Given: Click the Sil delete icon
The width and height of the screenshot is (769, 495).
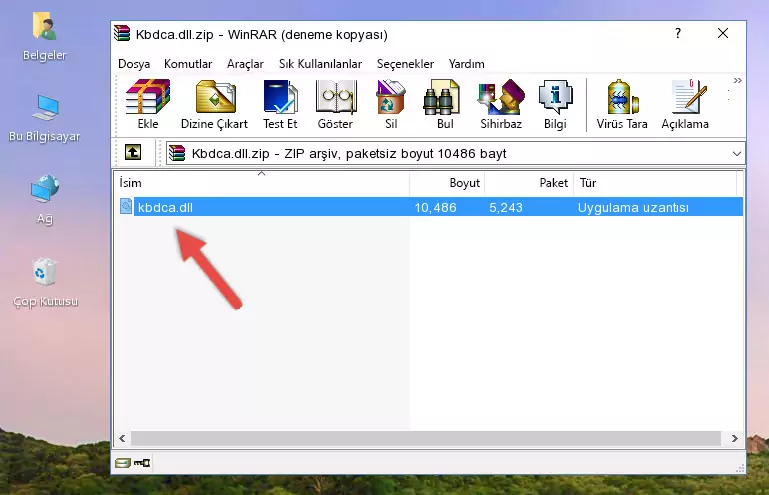Looking at the screenshot, I should pos(391,104).
